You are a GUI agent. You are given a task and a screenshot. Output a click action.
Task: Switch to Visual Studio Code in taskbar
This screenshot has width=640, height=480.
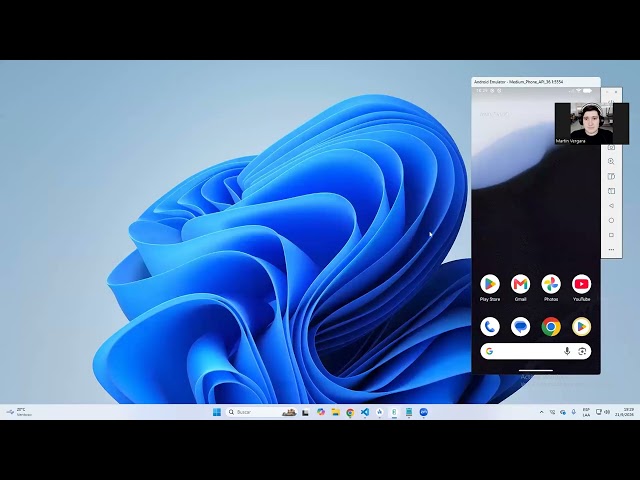(x=365, y=412)
